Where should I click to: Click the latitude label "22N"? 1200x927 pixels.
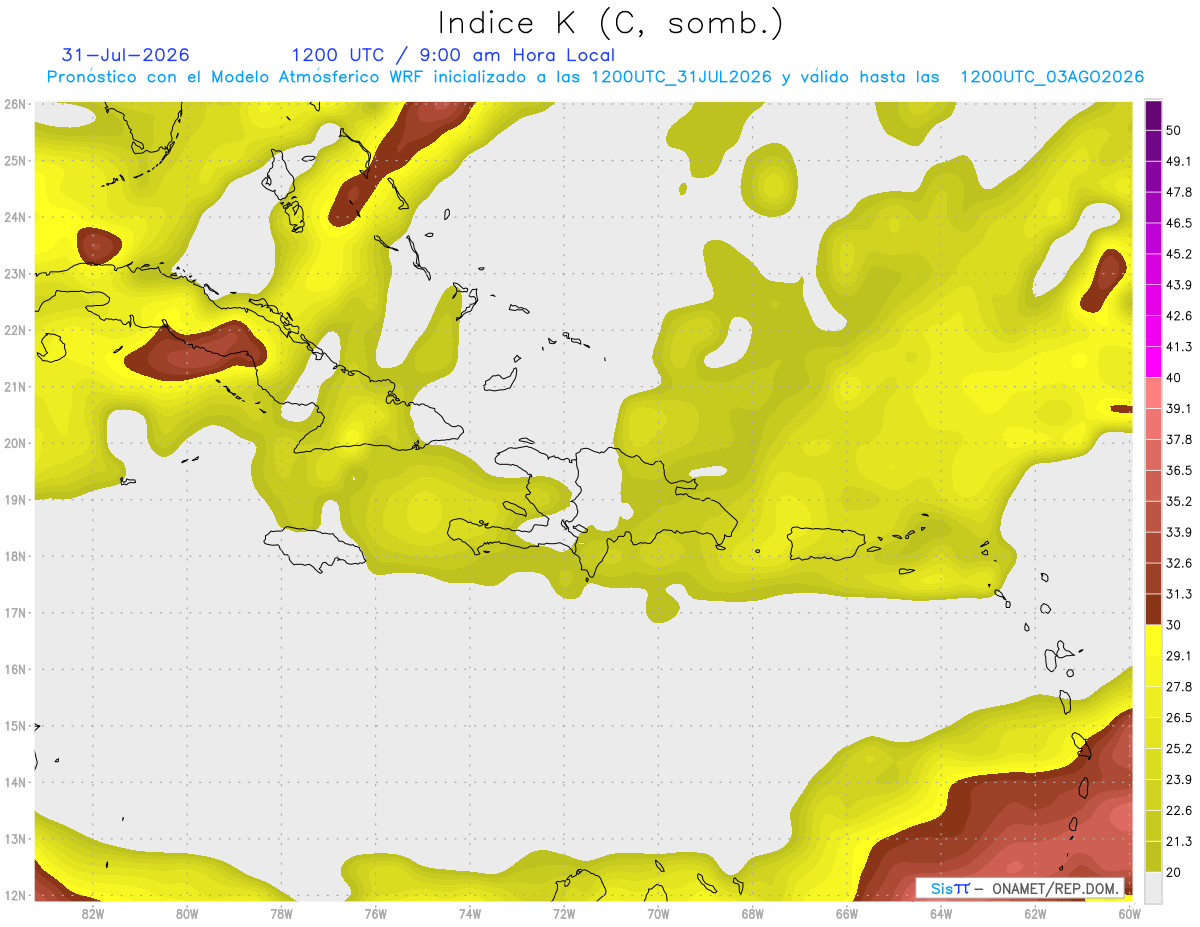coord(15,330)
